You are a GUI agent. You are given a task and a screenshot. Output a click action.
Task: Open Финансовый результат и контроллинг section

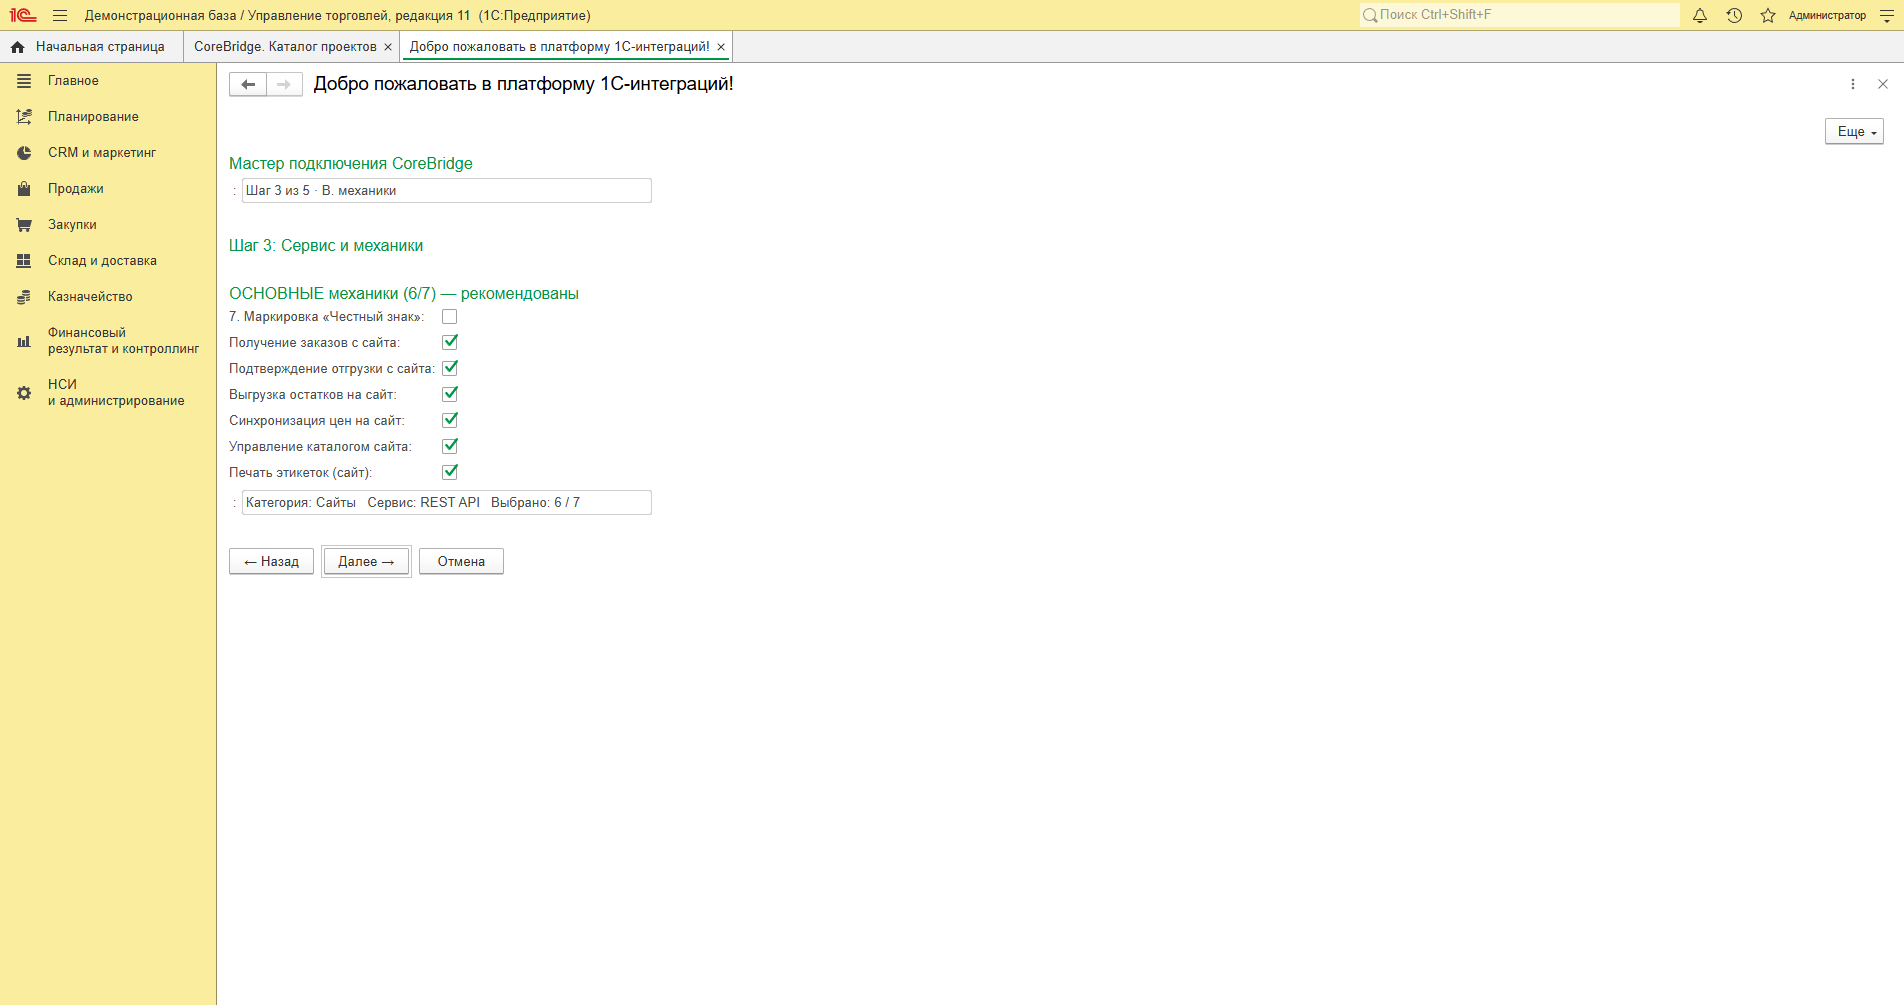click(123, 341)
